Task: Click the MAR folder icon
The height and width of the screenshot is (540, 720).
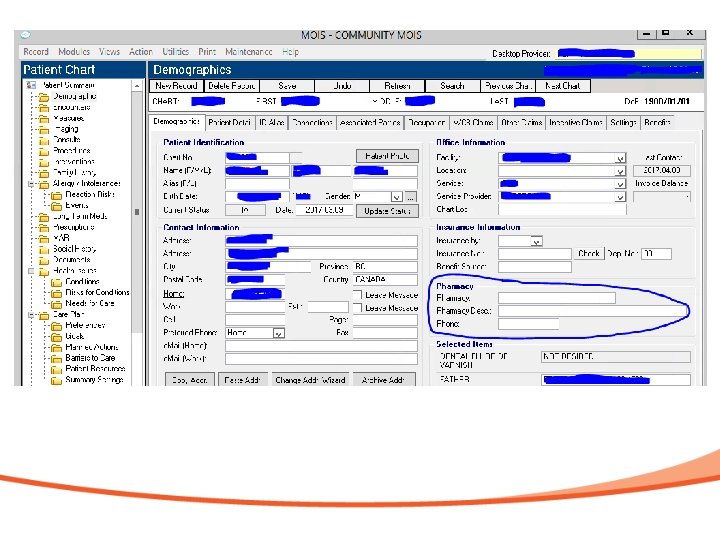Action: (44, 239)
